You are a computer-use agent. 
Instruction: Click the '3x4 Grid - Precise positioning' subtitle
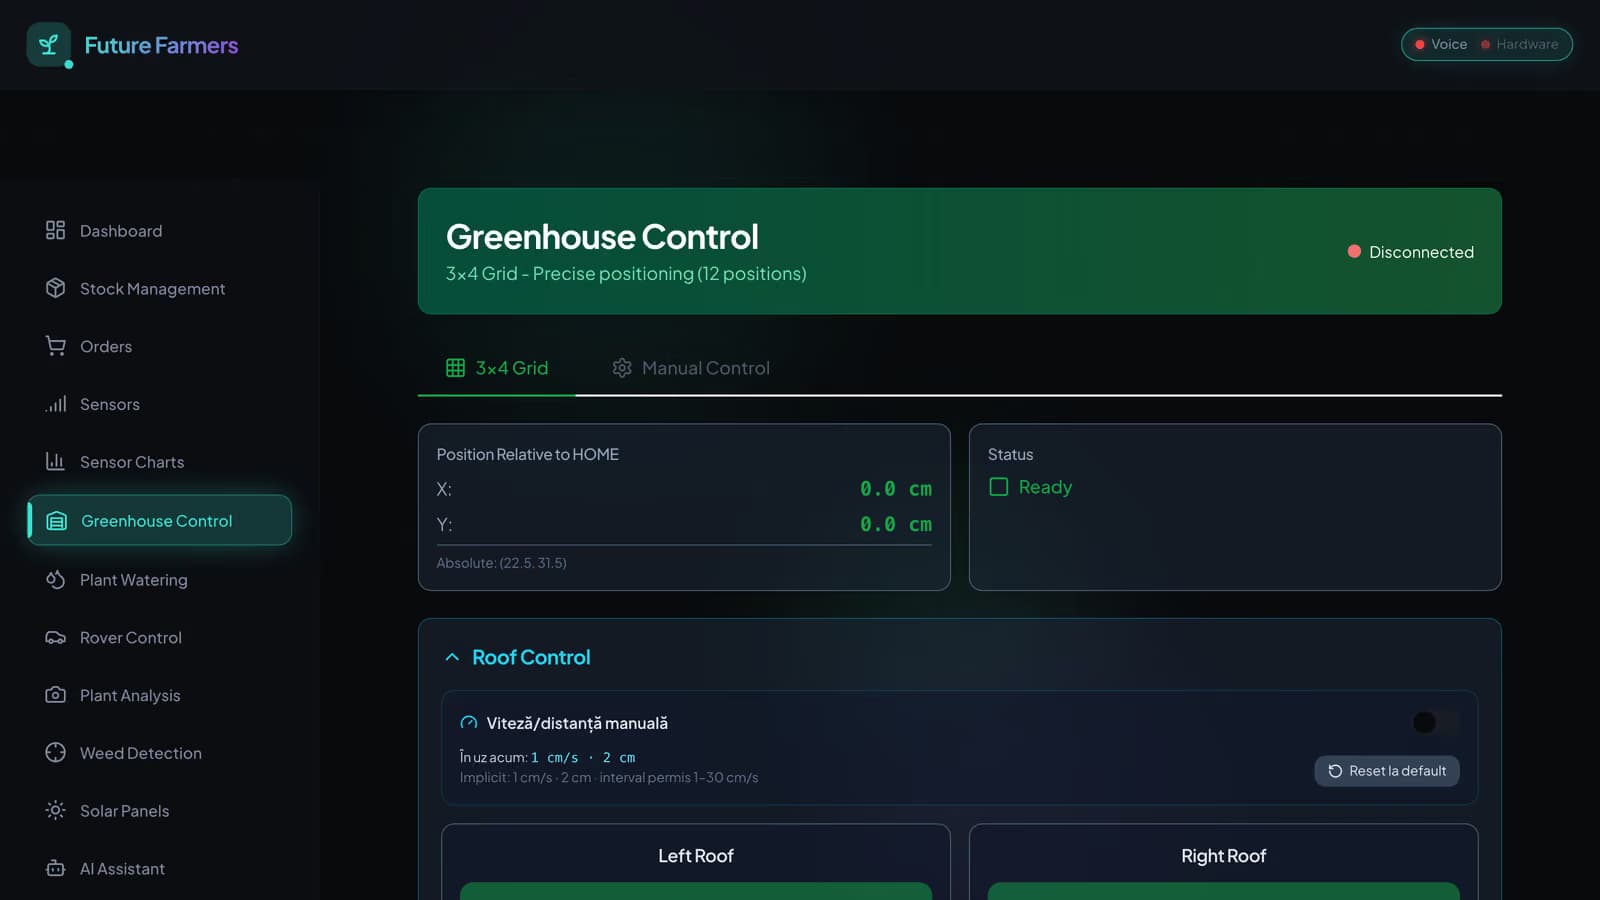pyautogui.click(x=626, y=273)
